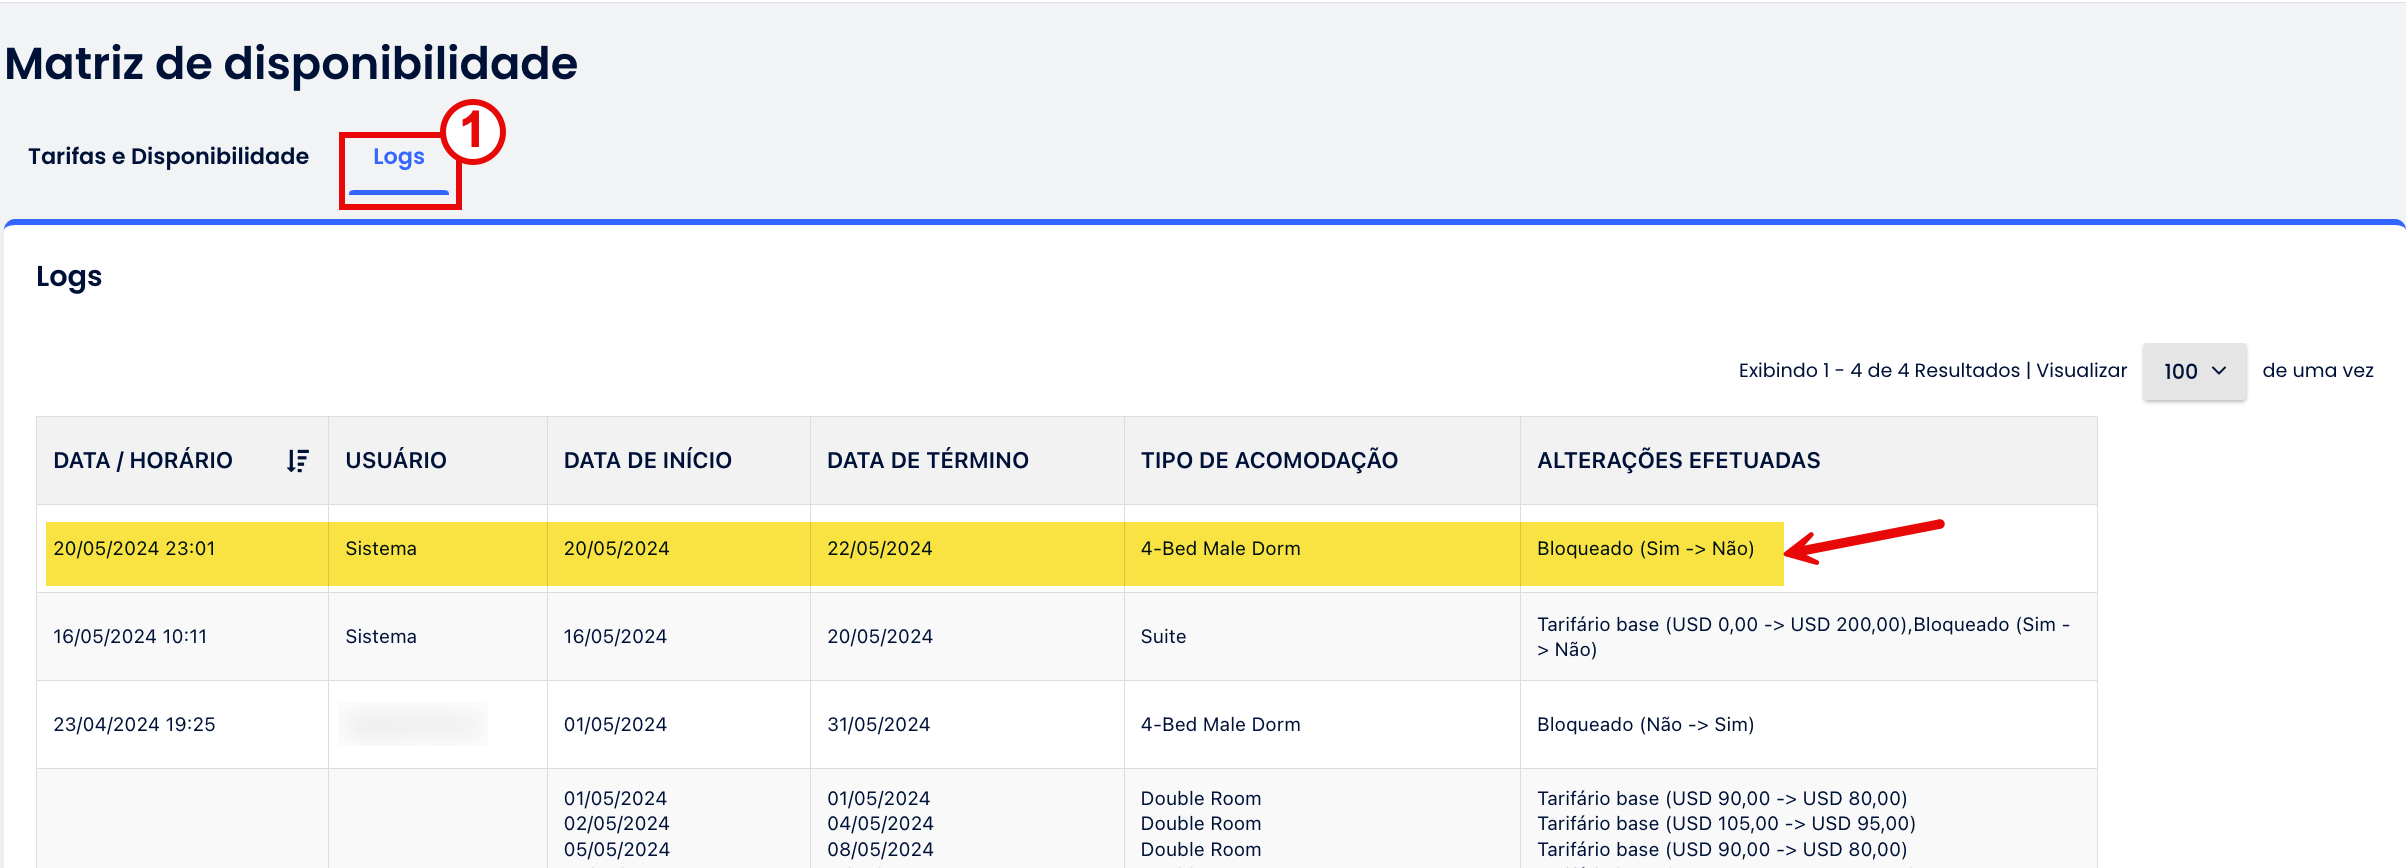This screenshot has height=868, width=2406.
Task: Click the Tipo de Acomodação column header
Action: coord(1269,461)
